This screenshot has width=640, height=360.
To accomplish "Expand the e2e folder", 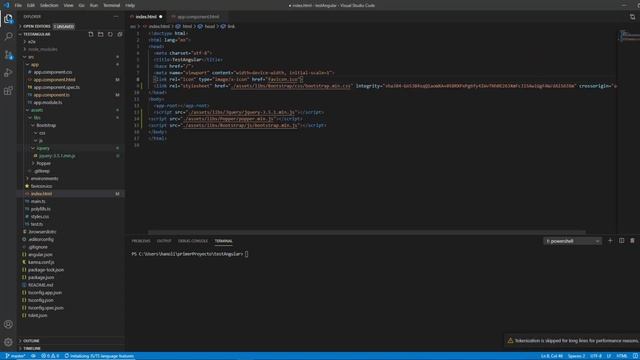I will 31,42.
